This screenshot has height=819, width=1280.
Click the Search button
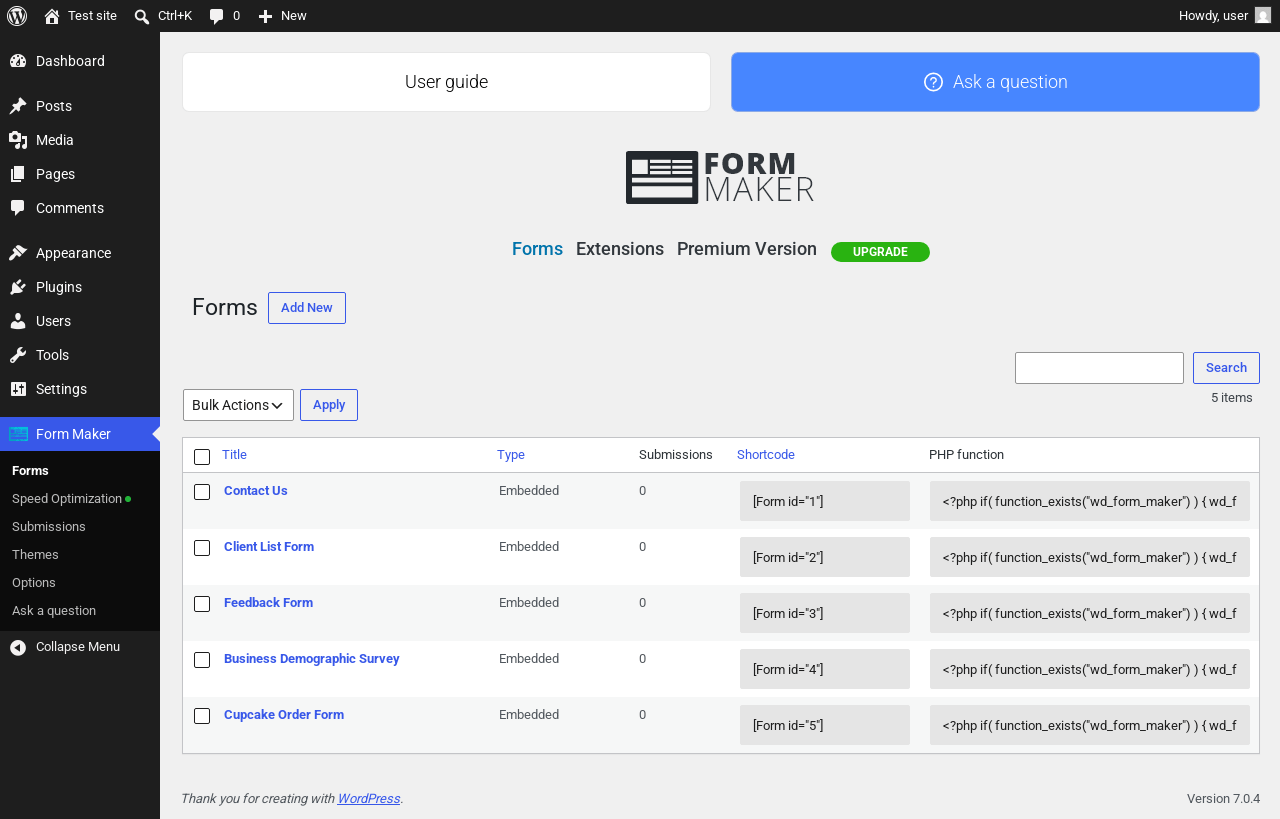(1226, 368)
